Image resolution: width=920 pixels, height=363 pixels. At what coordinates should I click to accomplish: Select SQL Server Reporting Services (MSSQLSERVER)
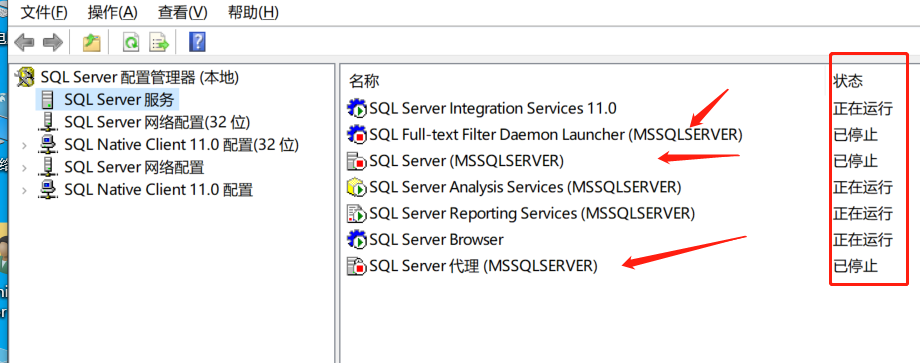[x=532, y=213]
